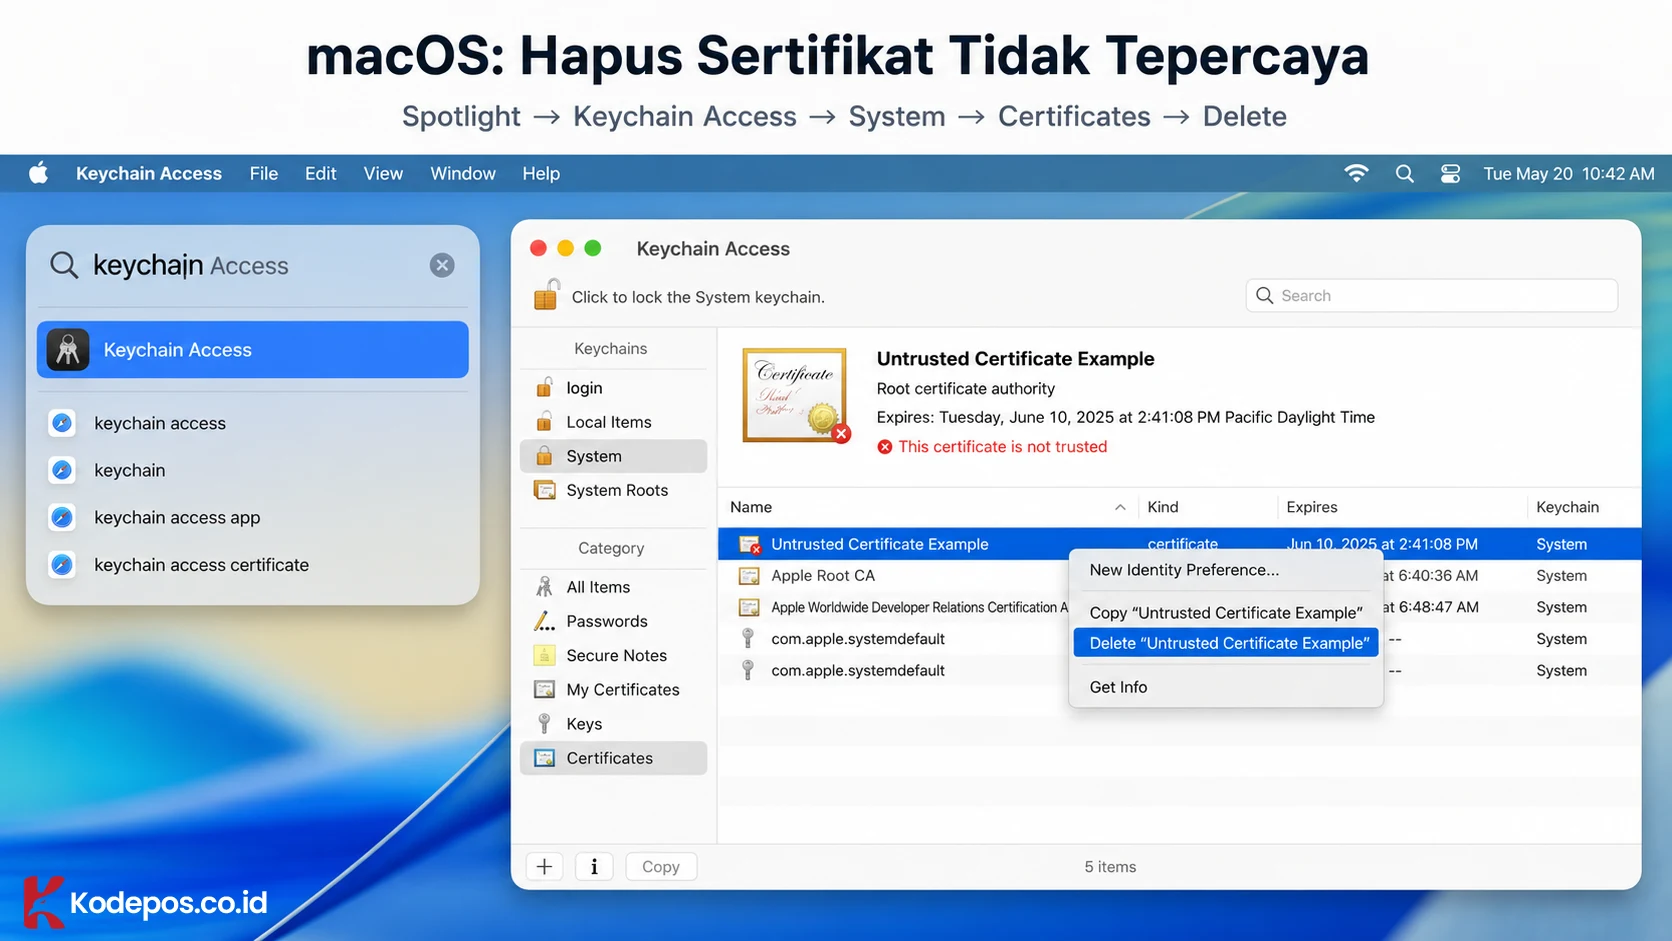This screenshot has height=941, width=1672.
Task: Select the login keychain
Action: click(613, 387)
